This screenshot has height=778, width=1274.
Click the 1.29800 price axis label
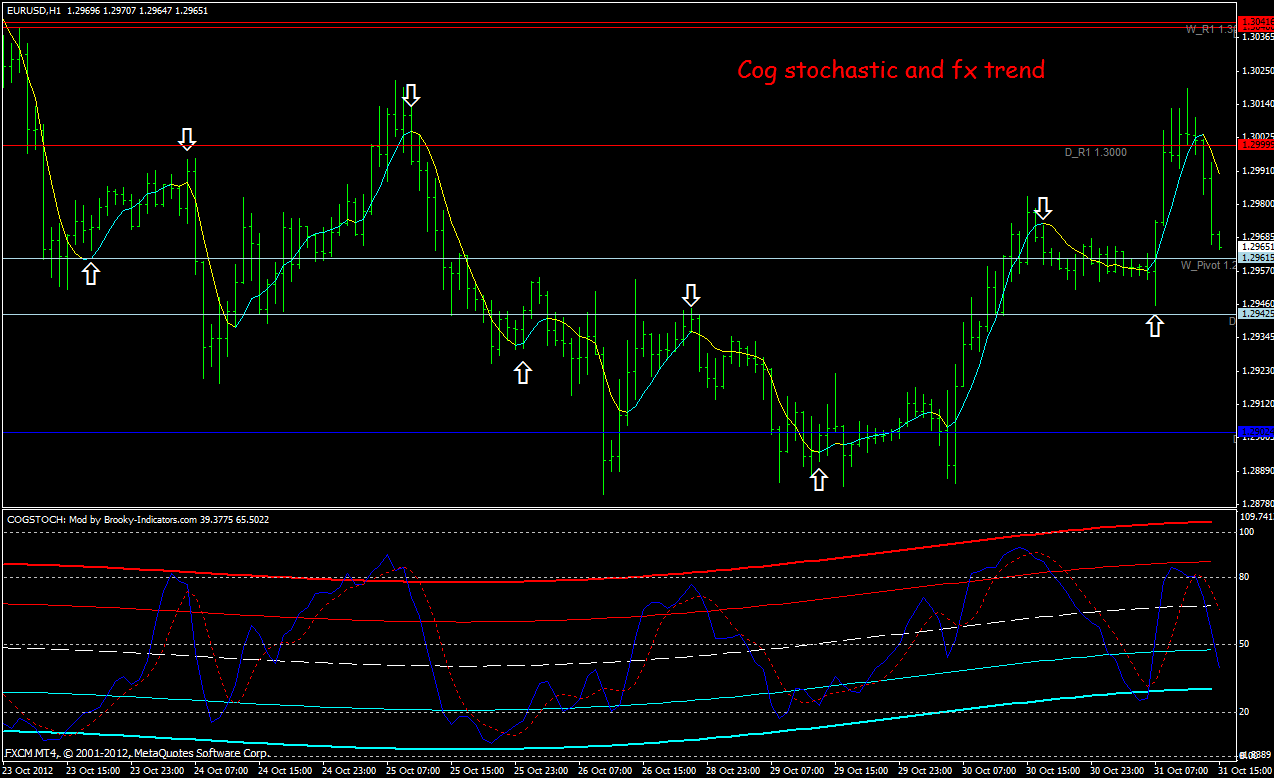click(x=1257, y=204)
